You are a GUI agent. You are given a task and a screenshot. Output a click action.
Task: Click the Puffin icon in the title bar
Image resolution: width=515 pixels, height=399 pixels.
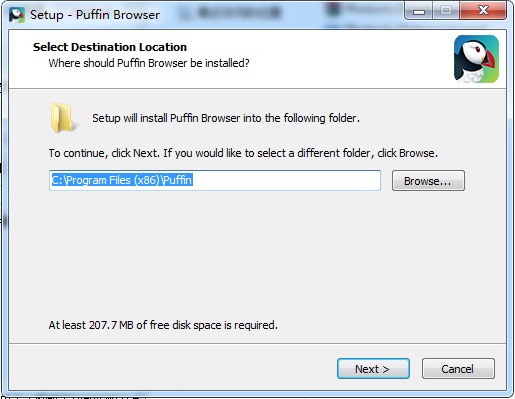click(17, 15)
